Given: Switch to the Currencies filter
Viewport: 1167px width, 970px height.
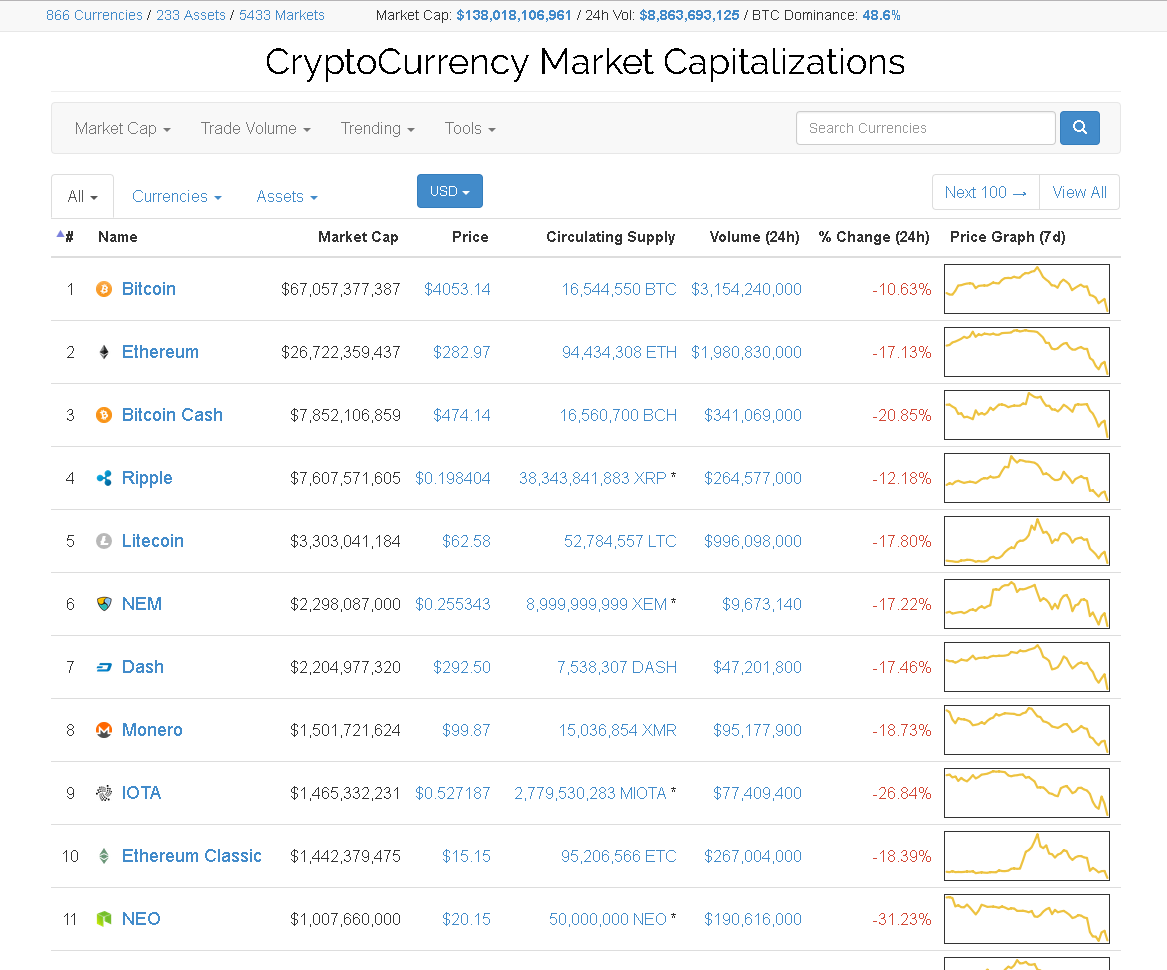Looking at the screenshot, I should click(176, 196).
